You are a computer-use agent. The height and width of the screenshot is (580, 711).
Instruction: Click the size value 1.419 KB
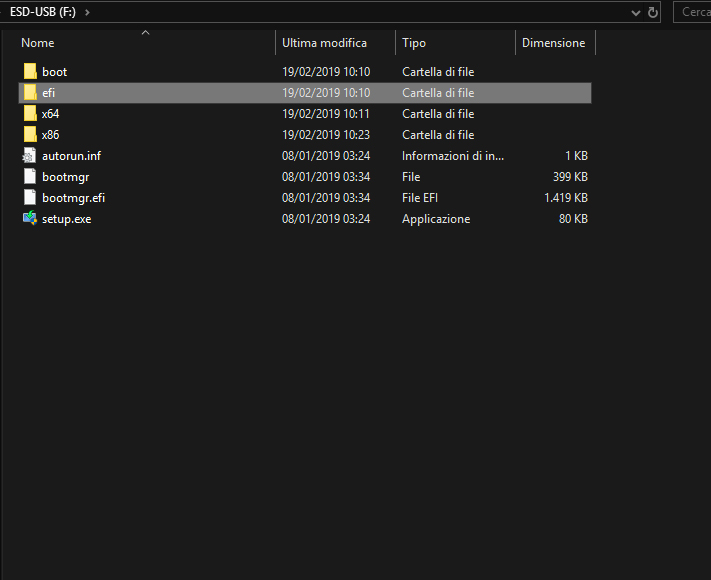click(565, 198)
